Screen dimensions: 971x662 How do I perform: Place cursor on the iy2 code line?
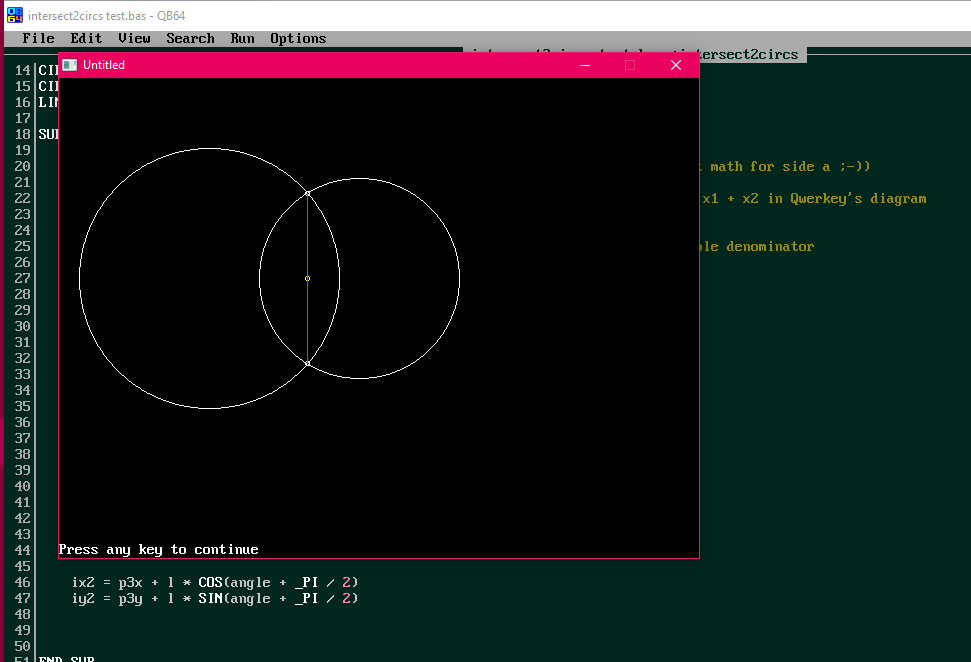pyautogui.click(x=214, y=598)
